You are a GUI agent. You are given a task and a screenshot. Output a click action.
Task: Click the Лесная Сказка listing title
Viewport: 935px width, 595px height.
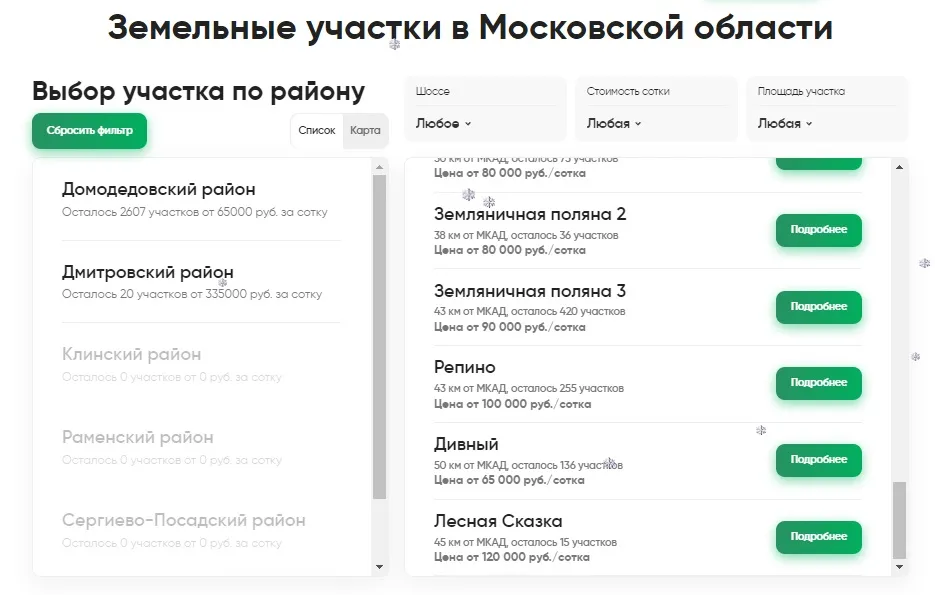pyautogui.click(x=498, y=521)
